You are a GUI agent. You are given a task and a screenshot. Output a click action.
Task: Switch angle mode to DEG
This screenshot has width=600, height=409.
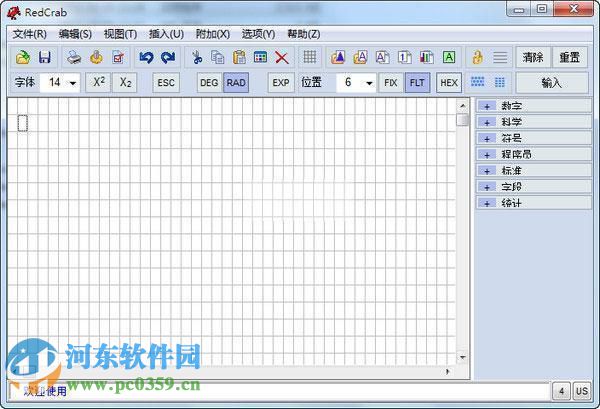pyautogui.click(x=209, y=83)
